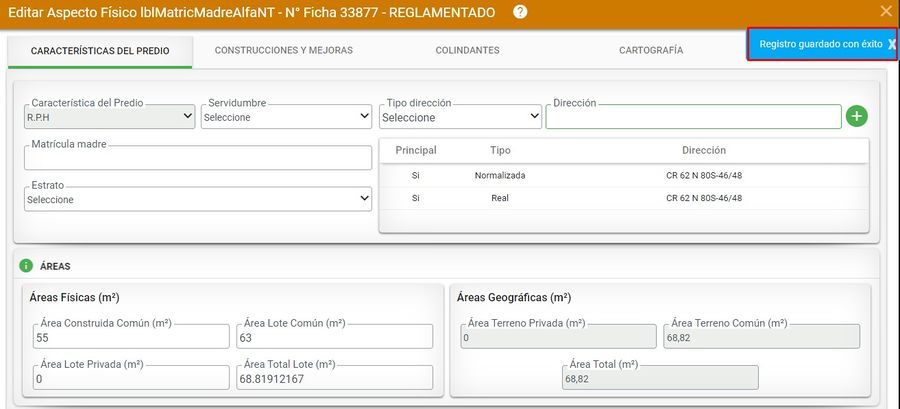The image size is (900, 409).
Task: Open the Colindantes tab
Action: point(467,50)
